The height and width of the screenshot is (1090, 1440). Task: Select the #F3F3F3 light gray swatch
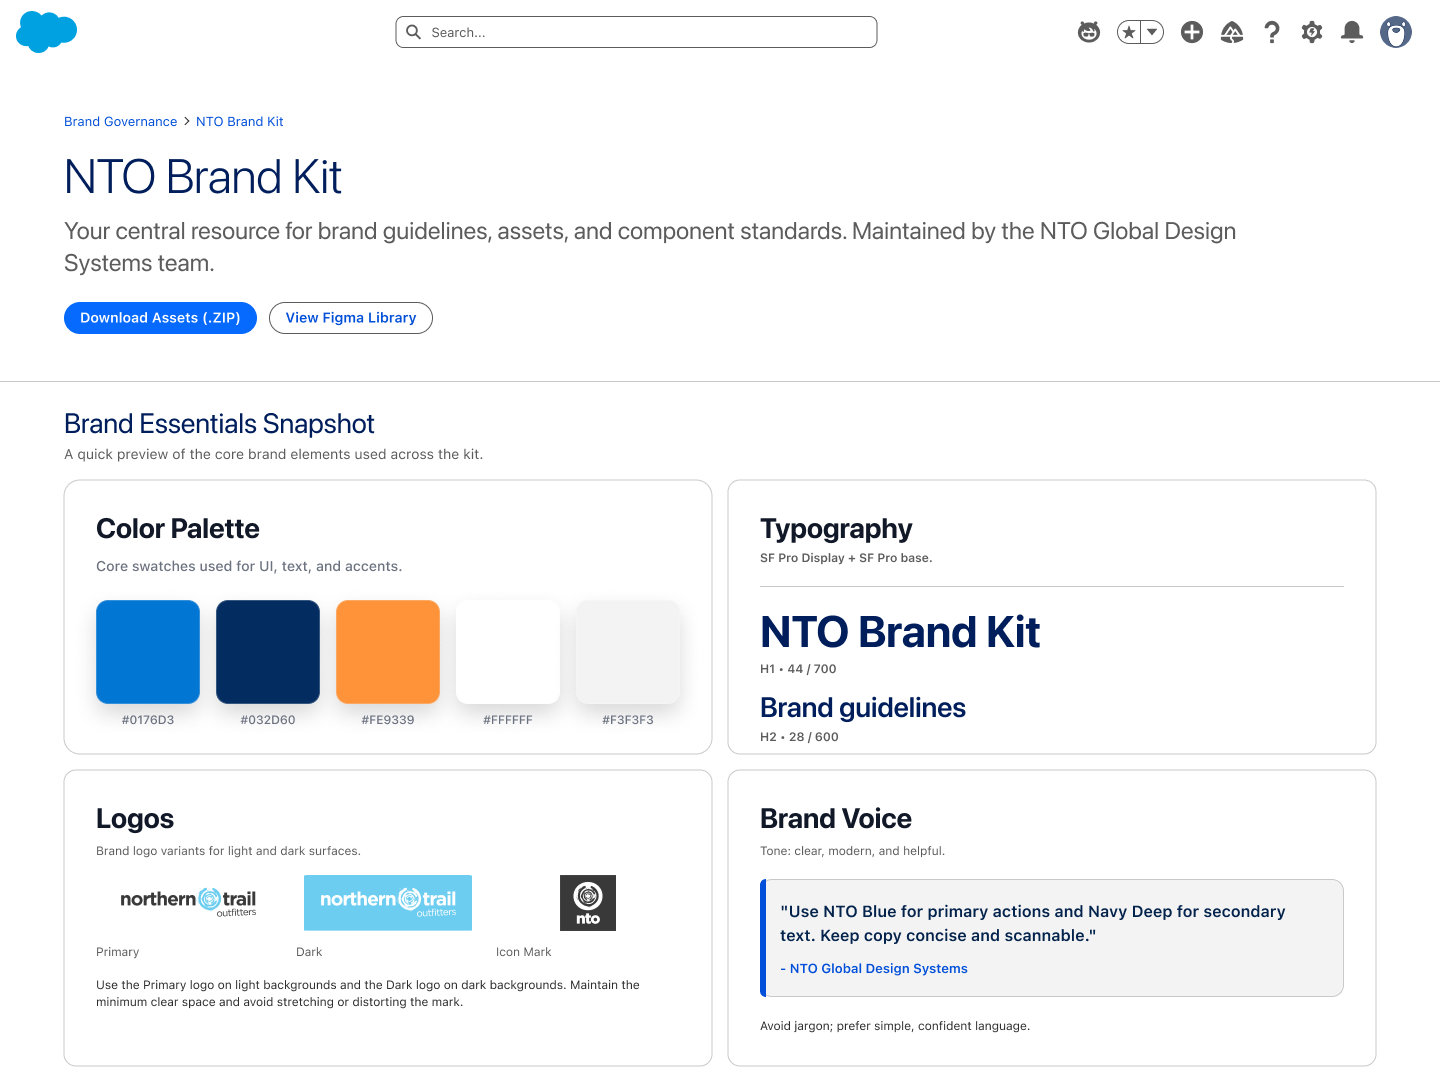pyautogui.click(x=628, y=652)
